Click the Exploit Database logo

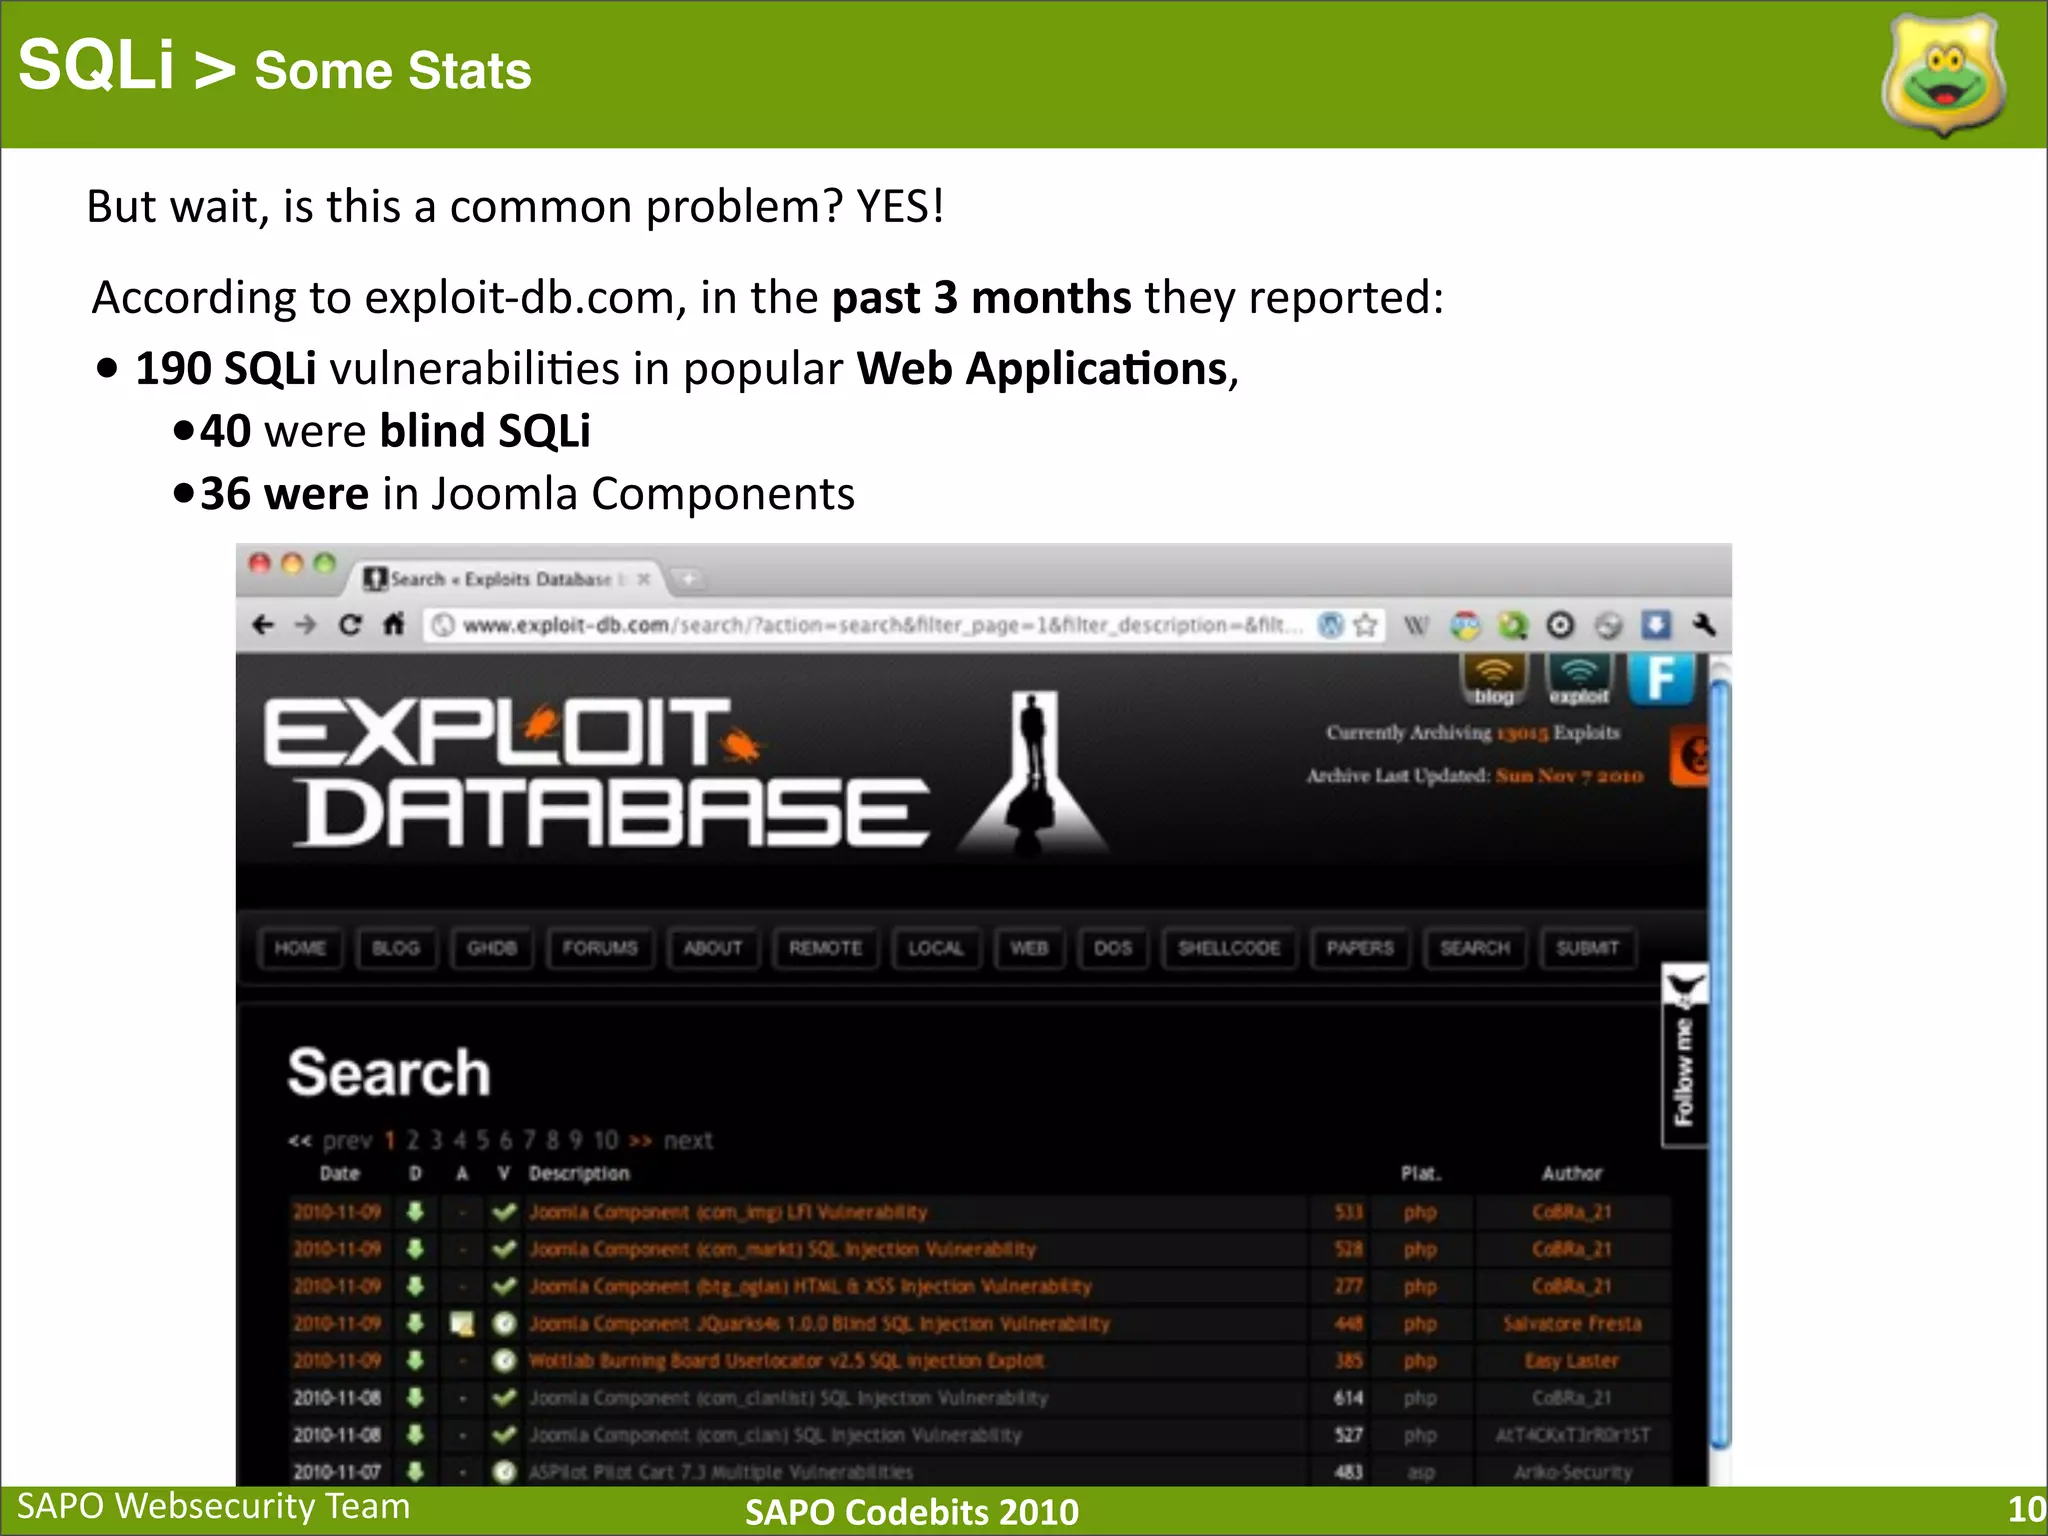(686, 773)
